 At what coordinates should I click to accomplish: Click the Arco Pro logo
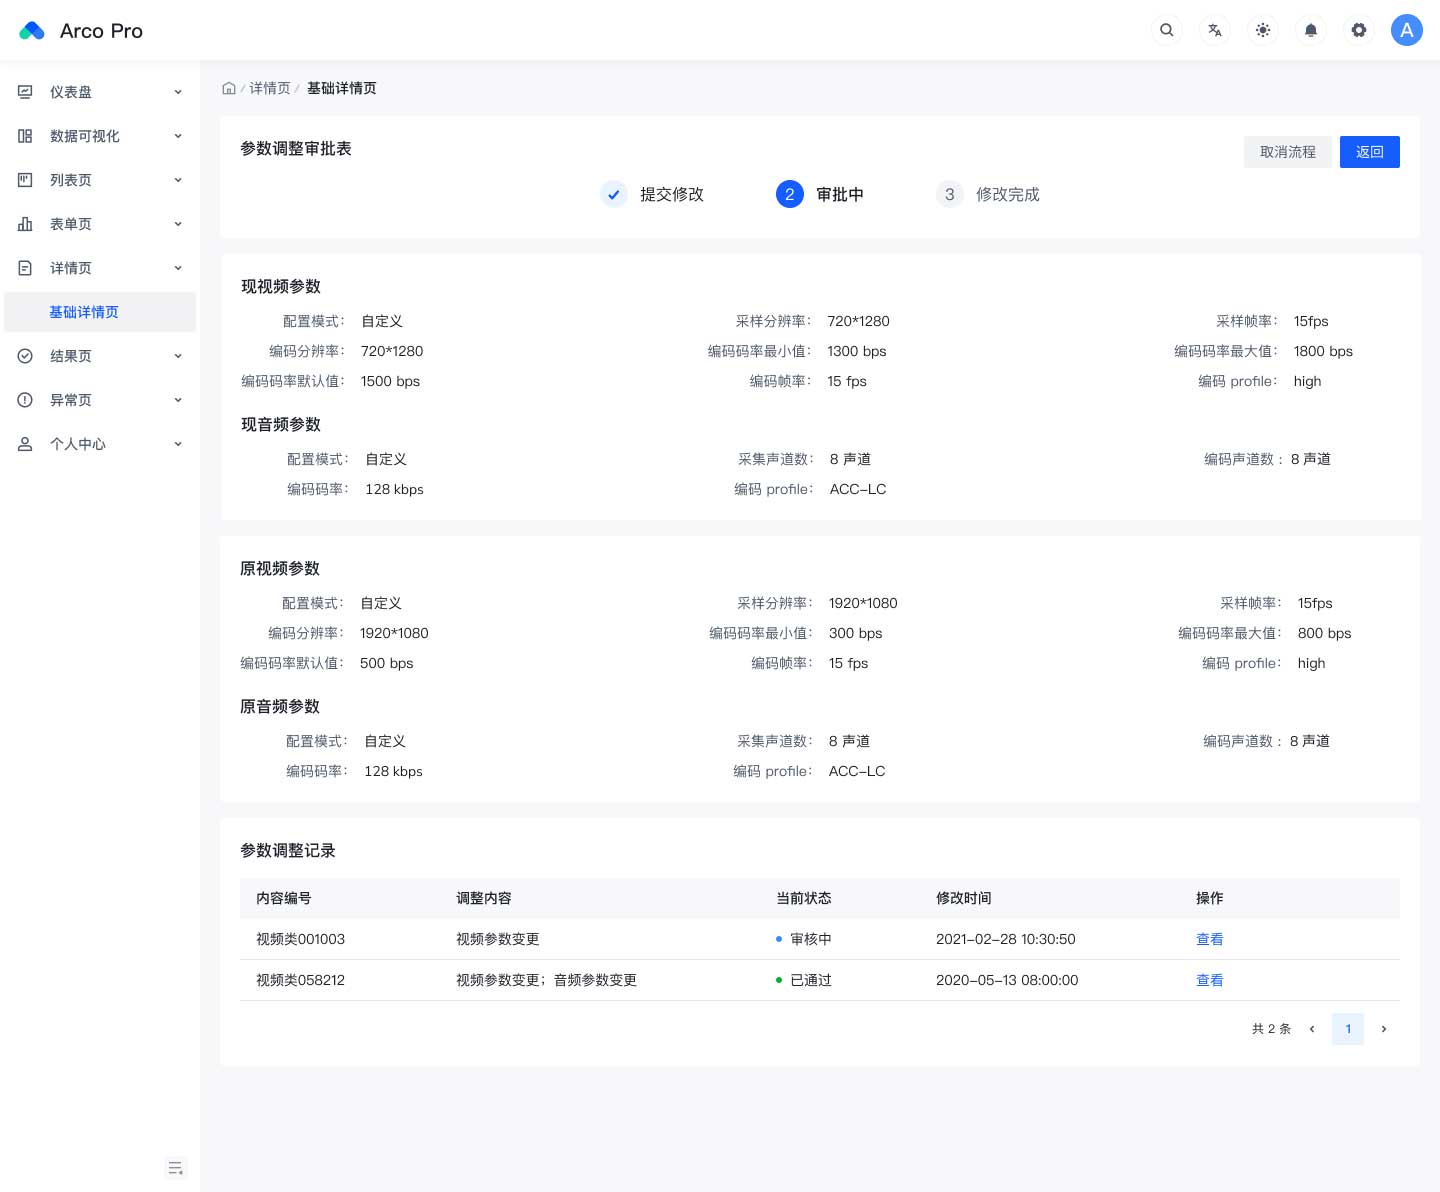click(80, 31)
